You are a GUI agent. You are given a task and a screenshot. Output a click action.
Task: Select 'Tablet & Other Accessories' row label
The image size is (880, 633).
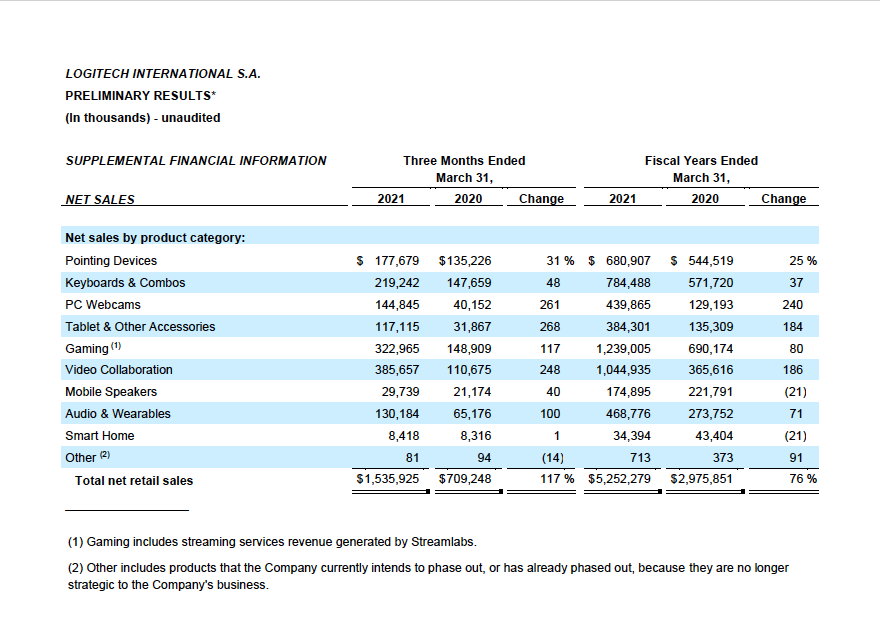click(x=140, y=327)
